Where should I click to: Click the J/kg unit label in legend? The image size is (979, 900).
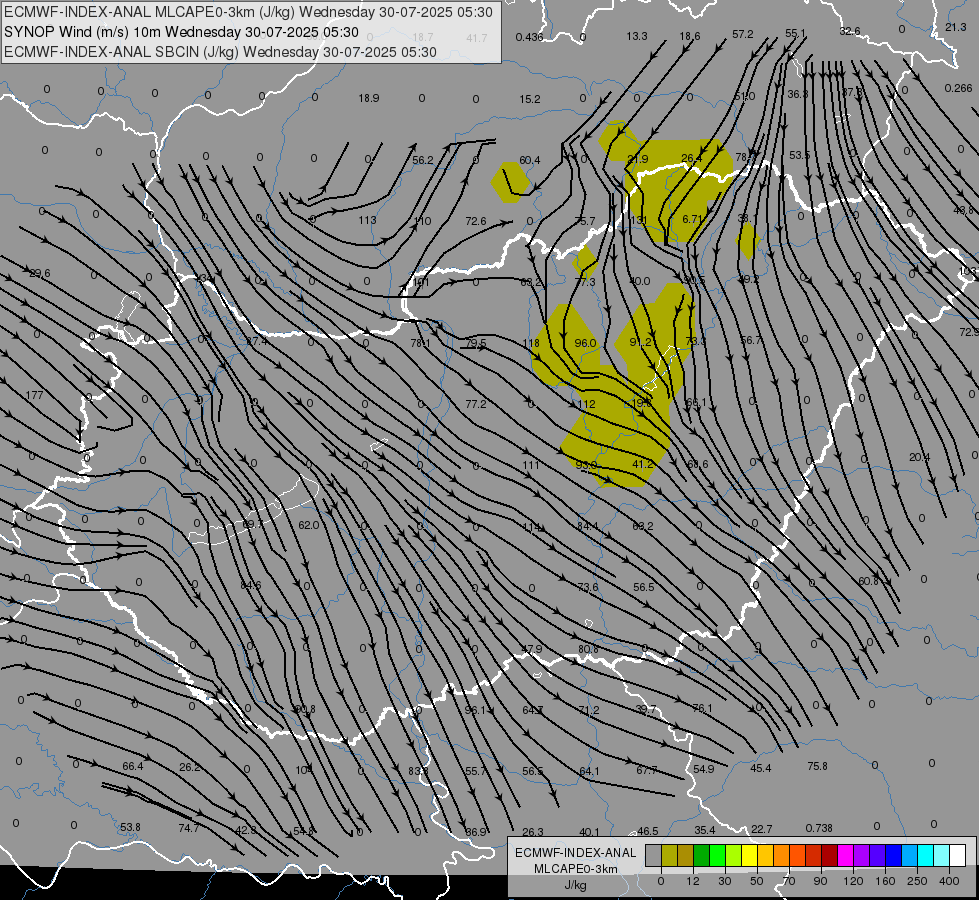pyautogui.click(x=576, y=885)
